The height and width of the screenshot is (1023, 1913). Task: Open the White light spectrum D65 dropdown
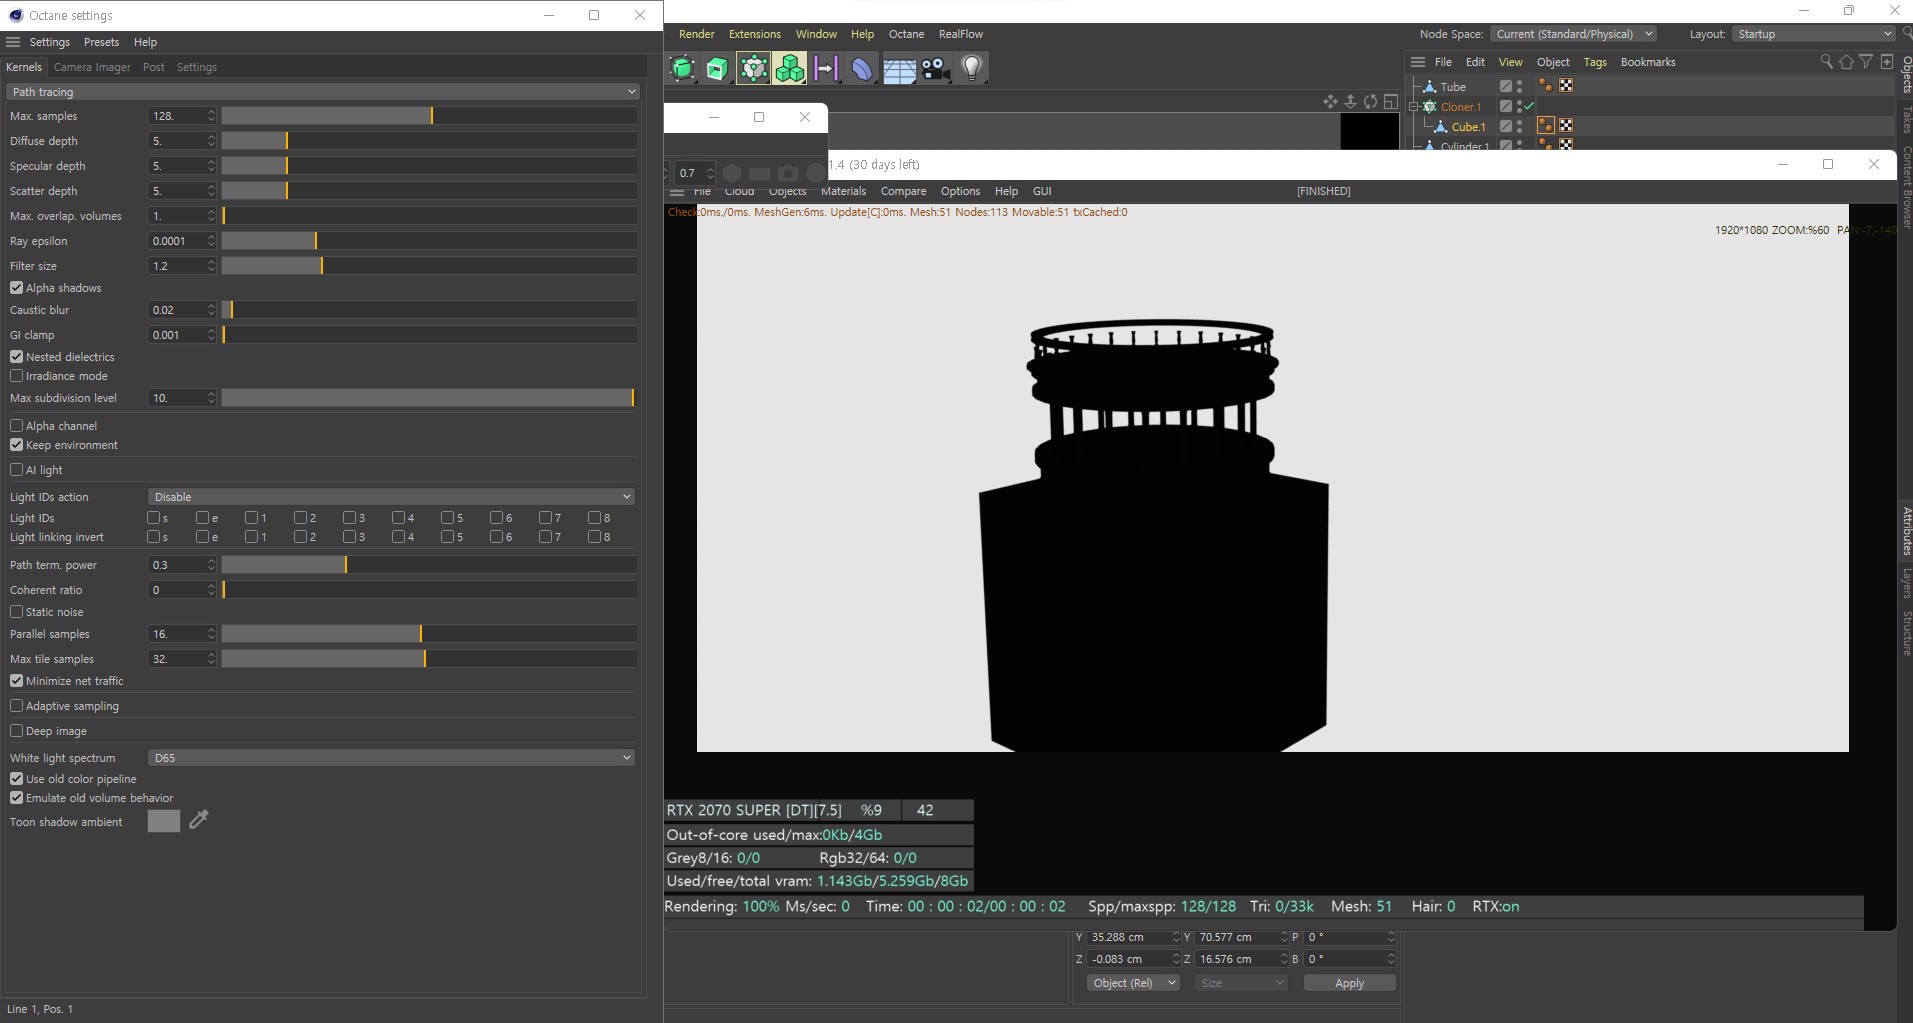click(x=390, y=758)
